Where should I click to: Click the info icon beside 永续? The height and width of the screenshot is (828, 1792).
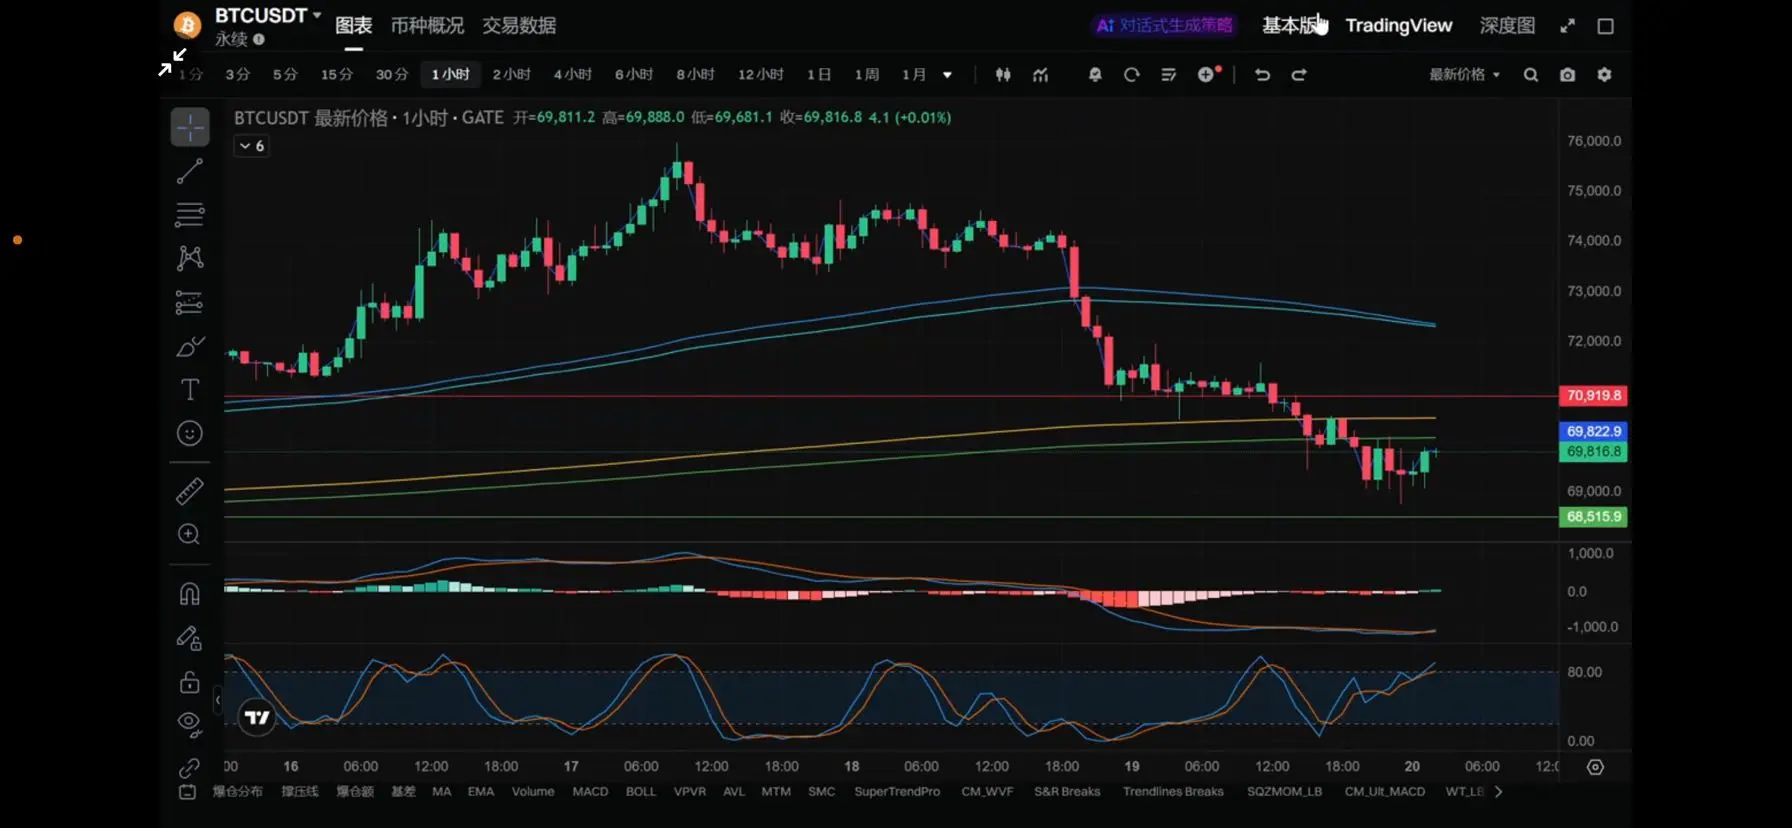click(259, 40)
